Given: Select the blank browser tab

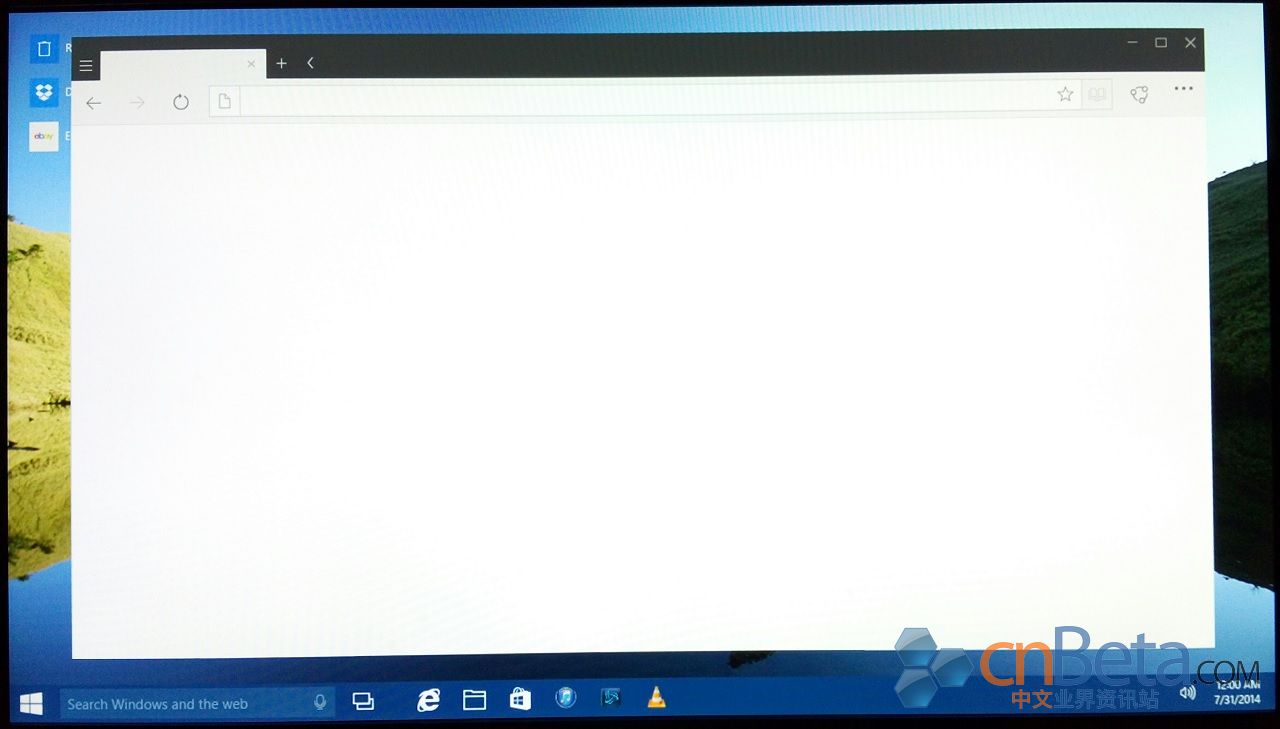Looking at the screenshot, I should (173, 64).
